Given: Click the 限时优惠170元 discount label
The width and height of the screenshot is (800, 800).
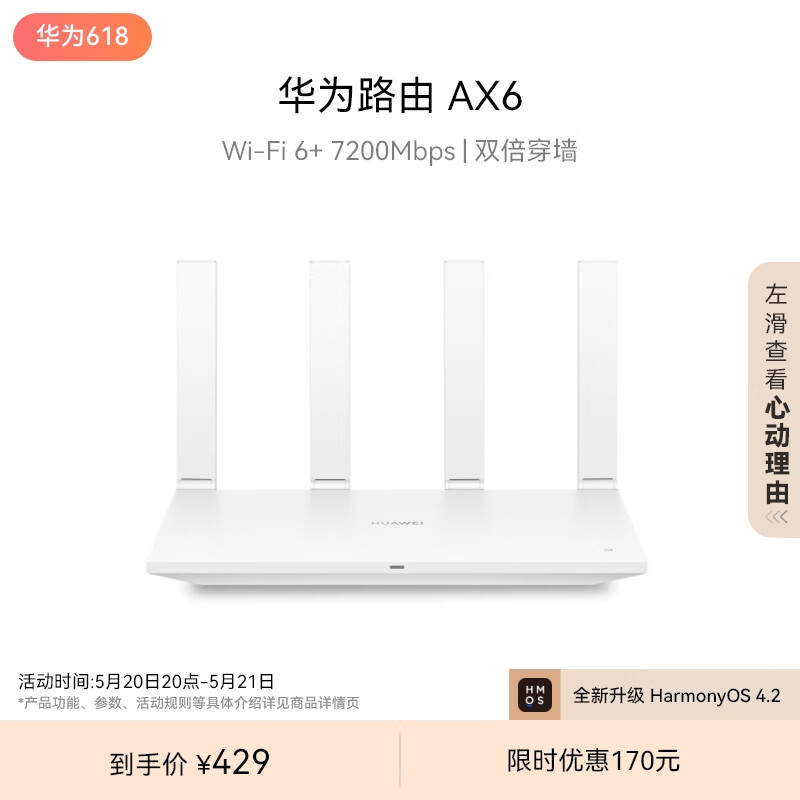Looking at the screenshot, I should click(593, 761).
